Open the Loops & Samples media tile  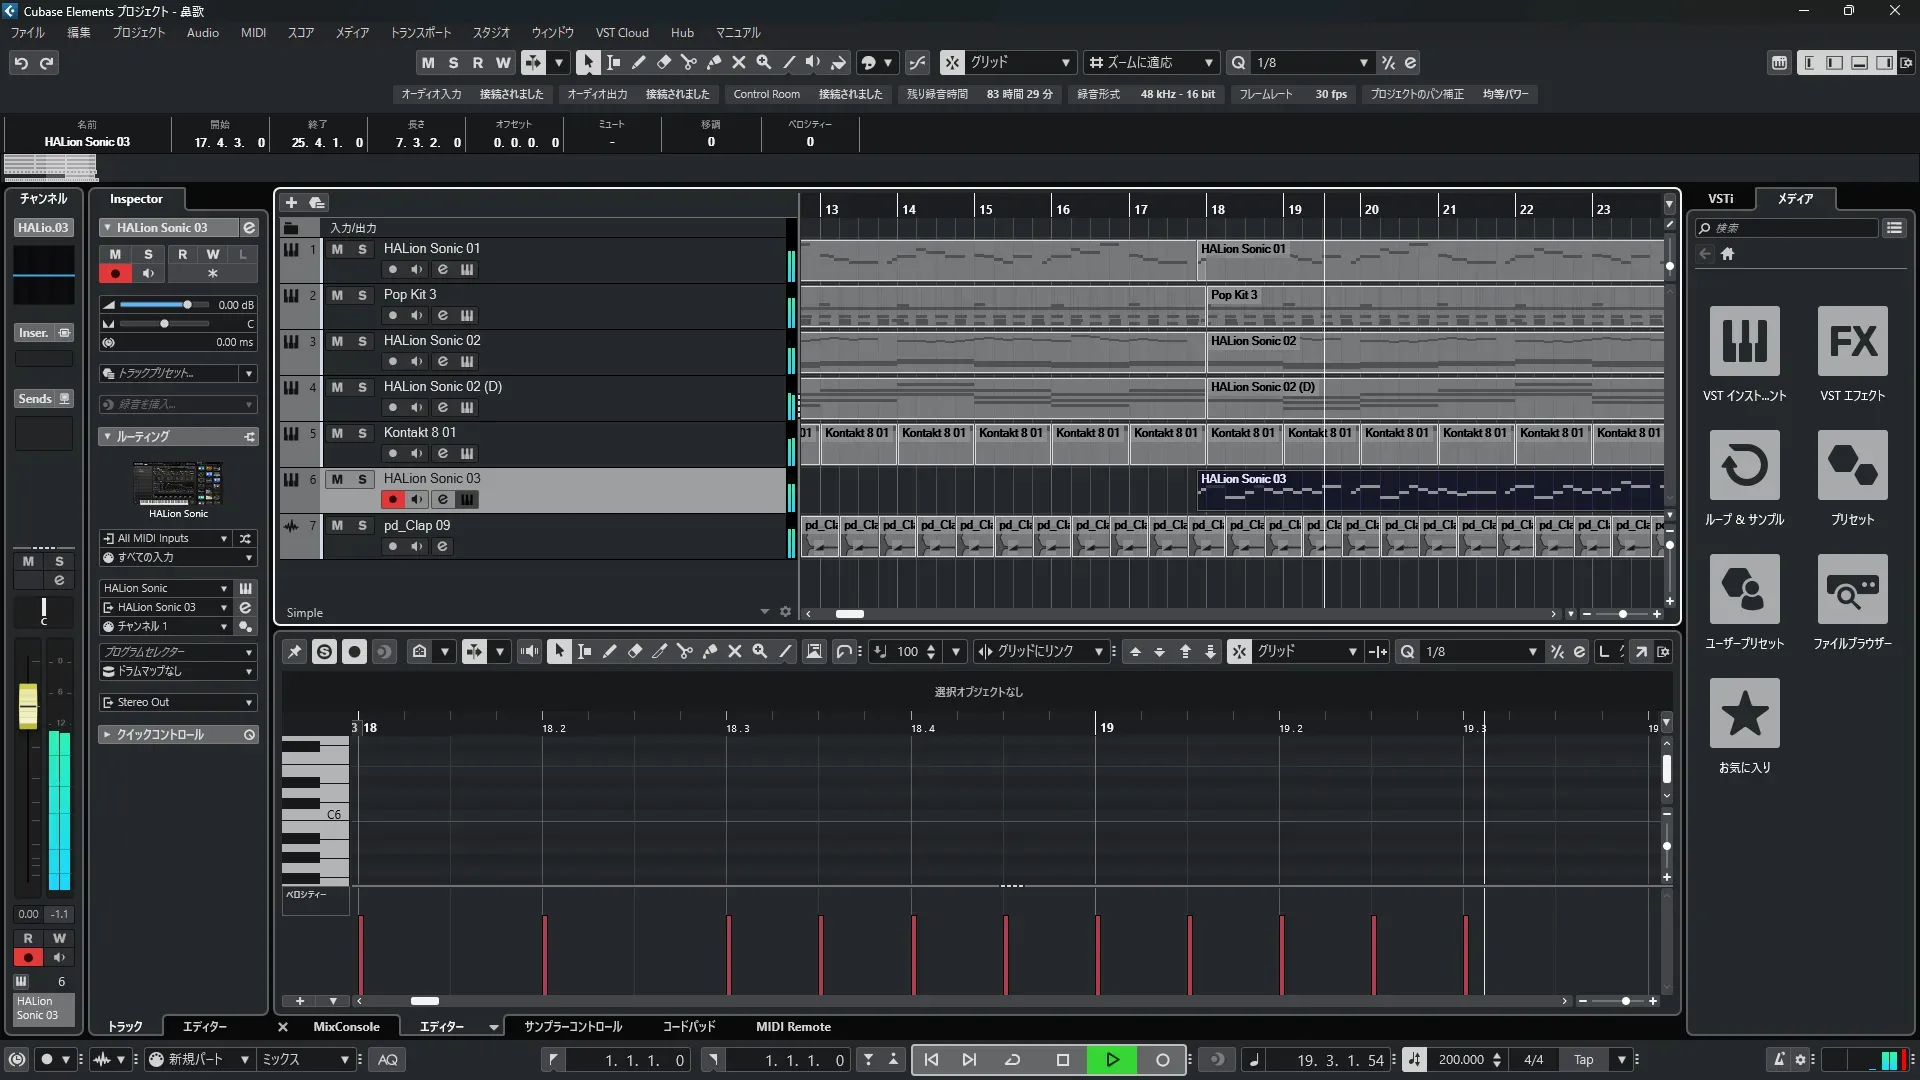tap(1744, 466)
